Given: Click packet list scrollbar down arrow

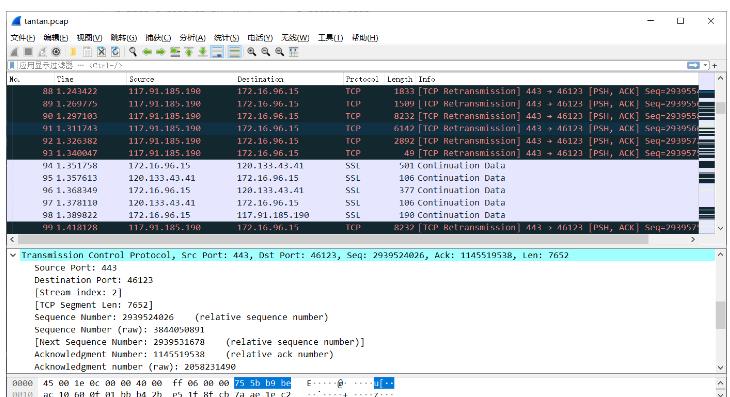Looking at the screenshot, I should [721, 228].
